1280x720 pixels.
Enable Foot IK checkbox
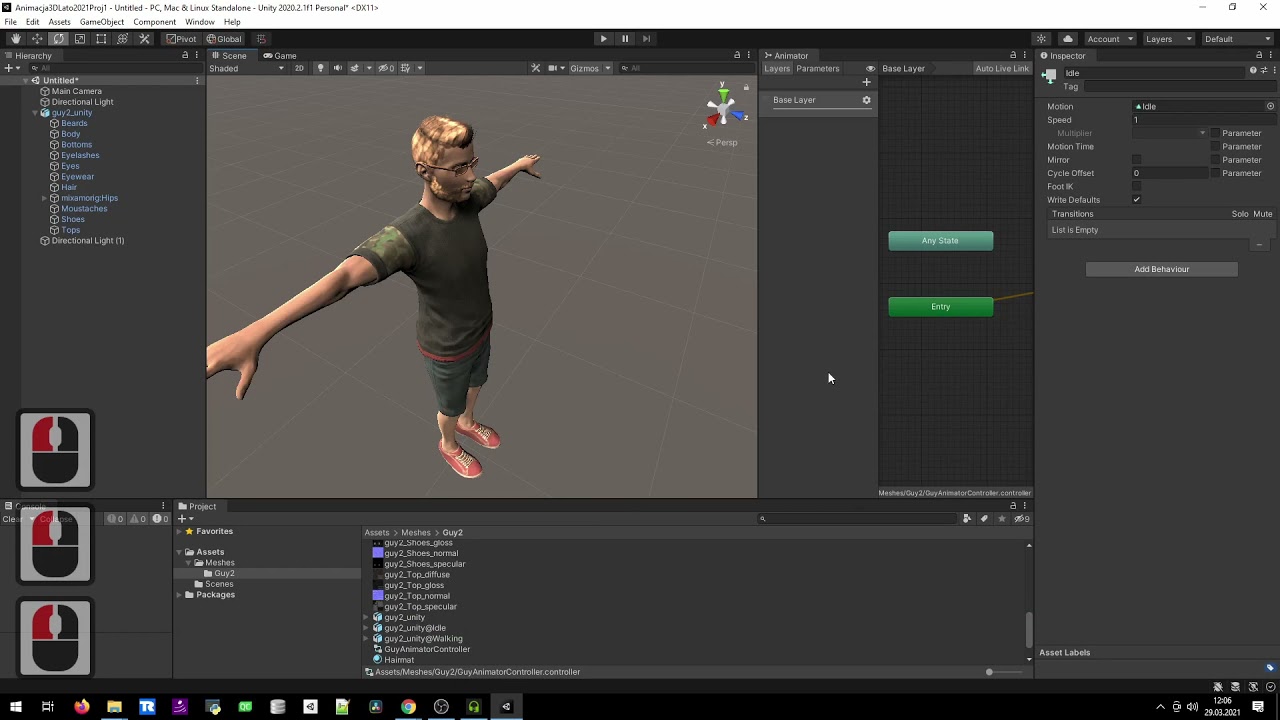tap(1136, 186)
